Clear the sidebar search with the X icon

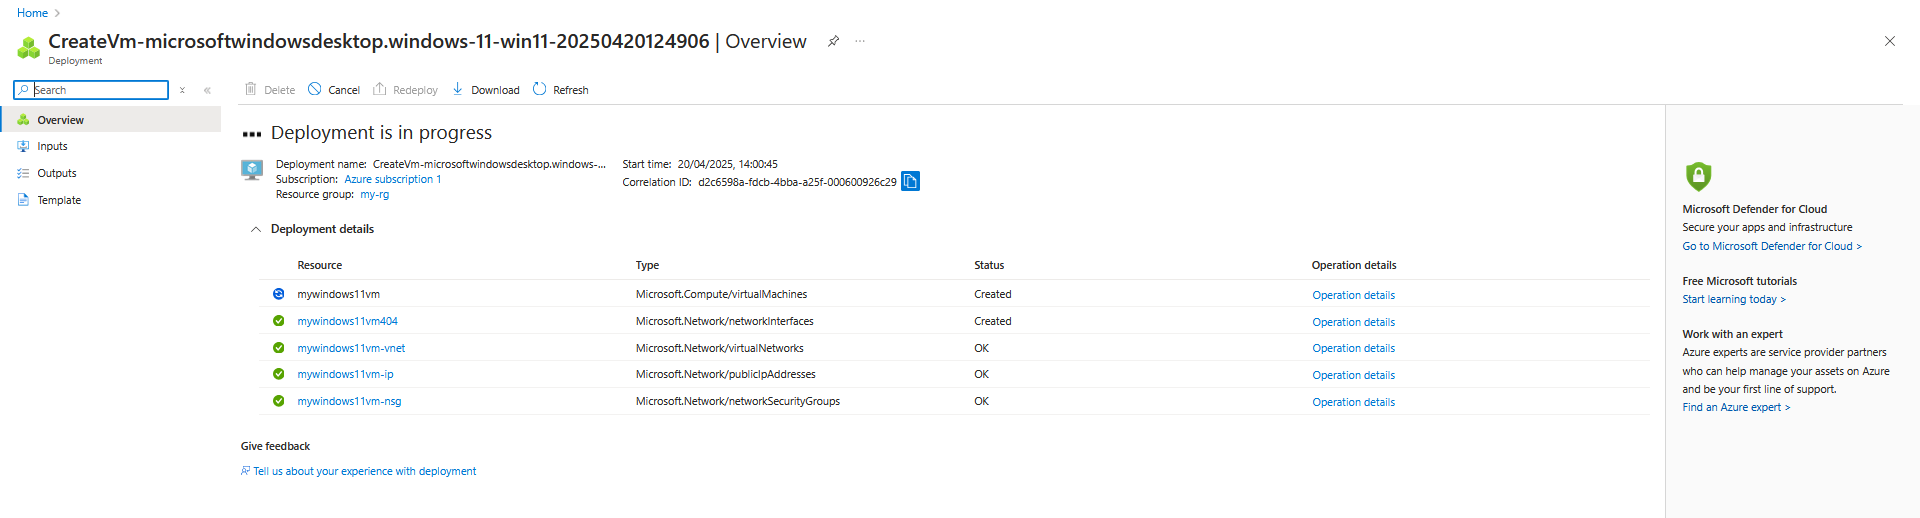(x=182, y=90)
